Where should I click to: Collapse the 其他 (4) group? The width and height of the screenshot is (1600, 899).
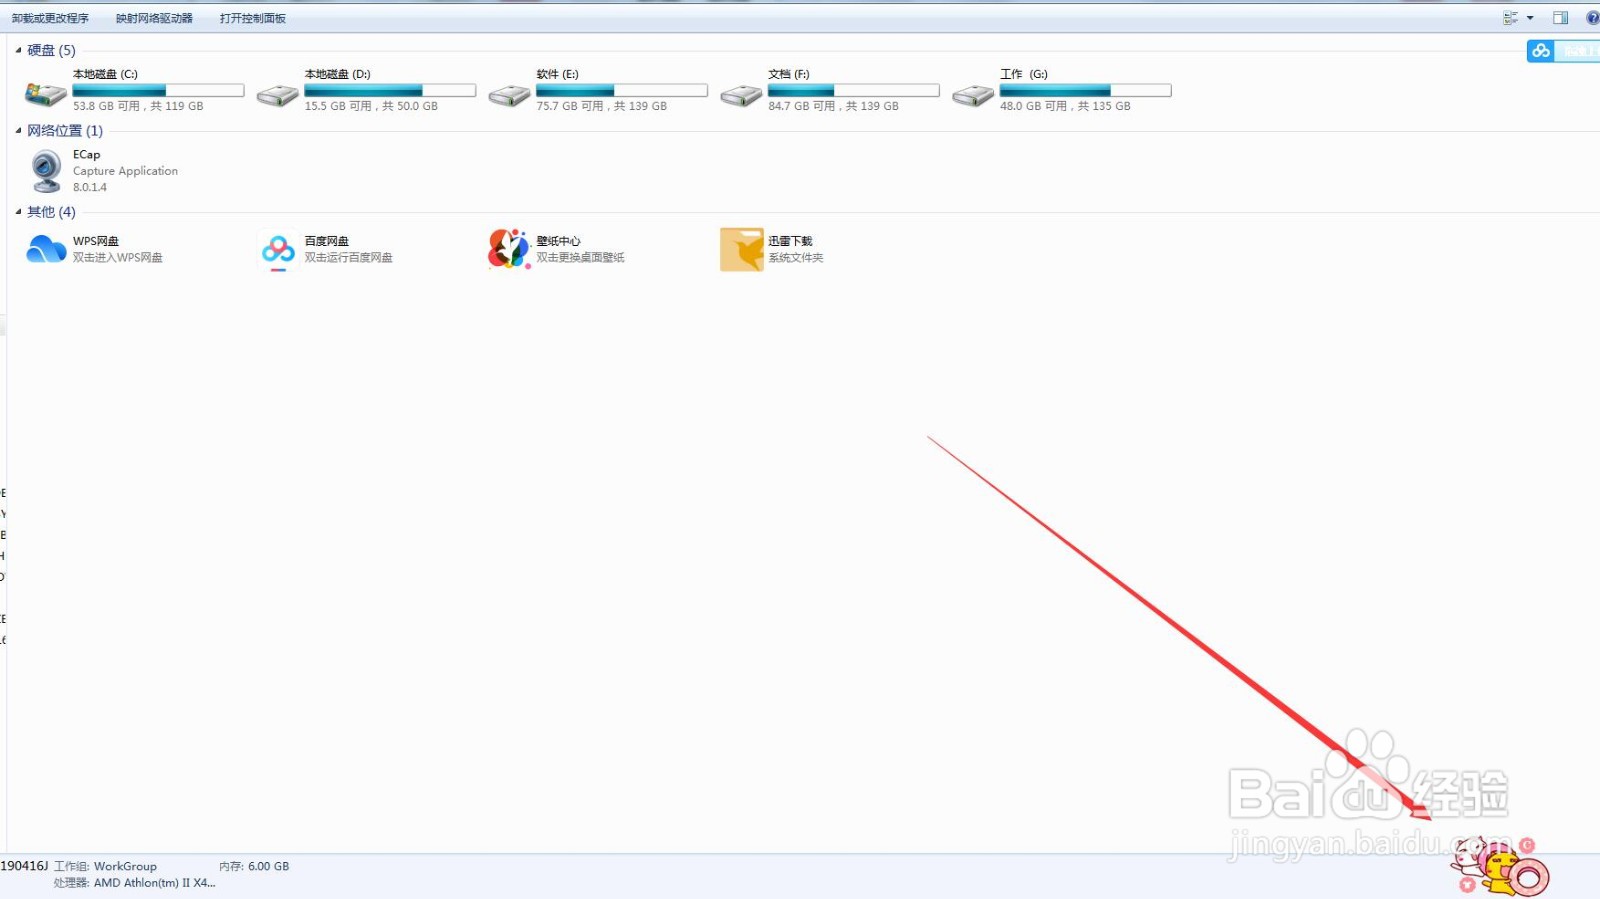tap(18, 212)
